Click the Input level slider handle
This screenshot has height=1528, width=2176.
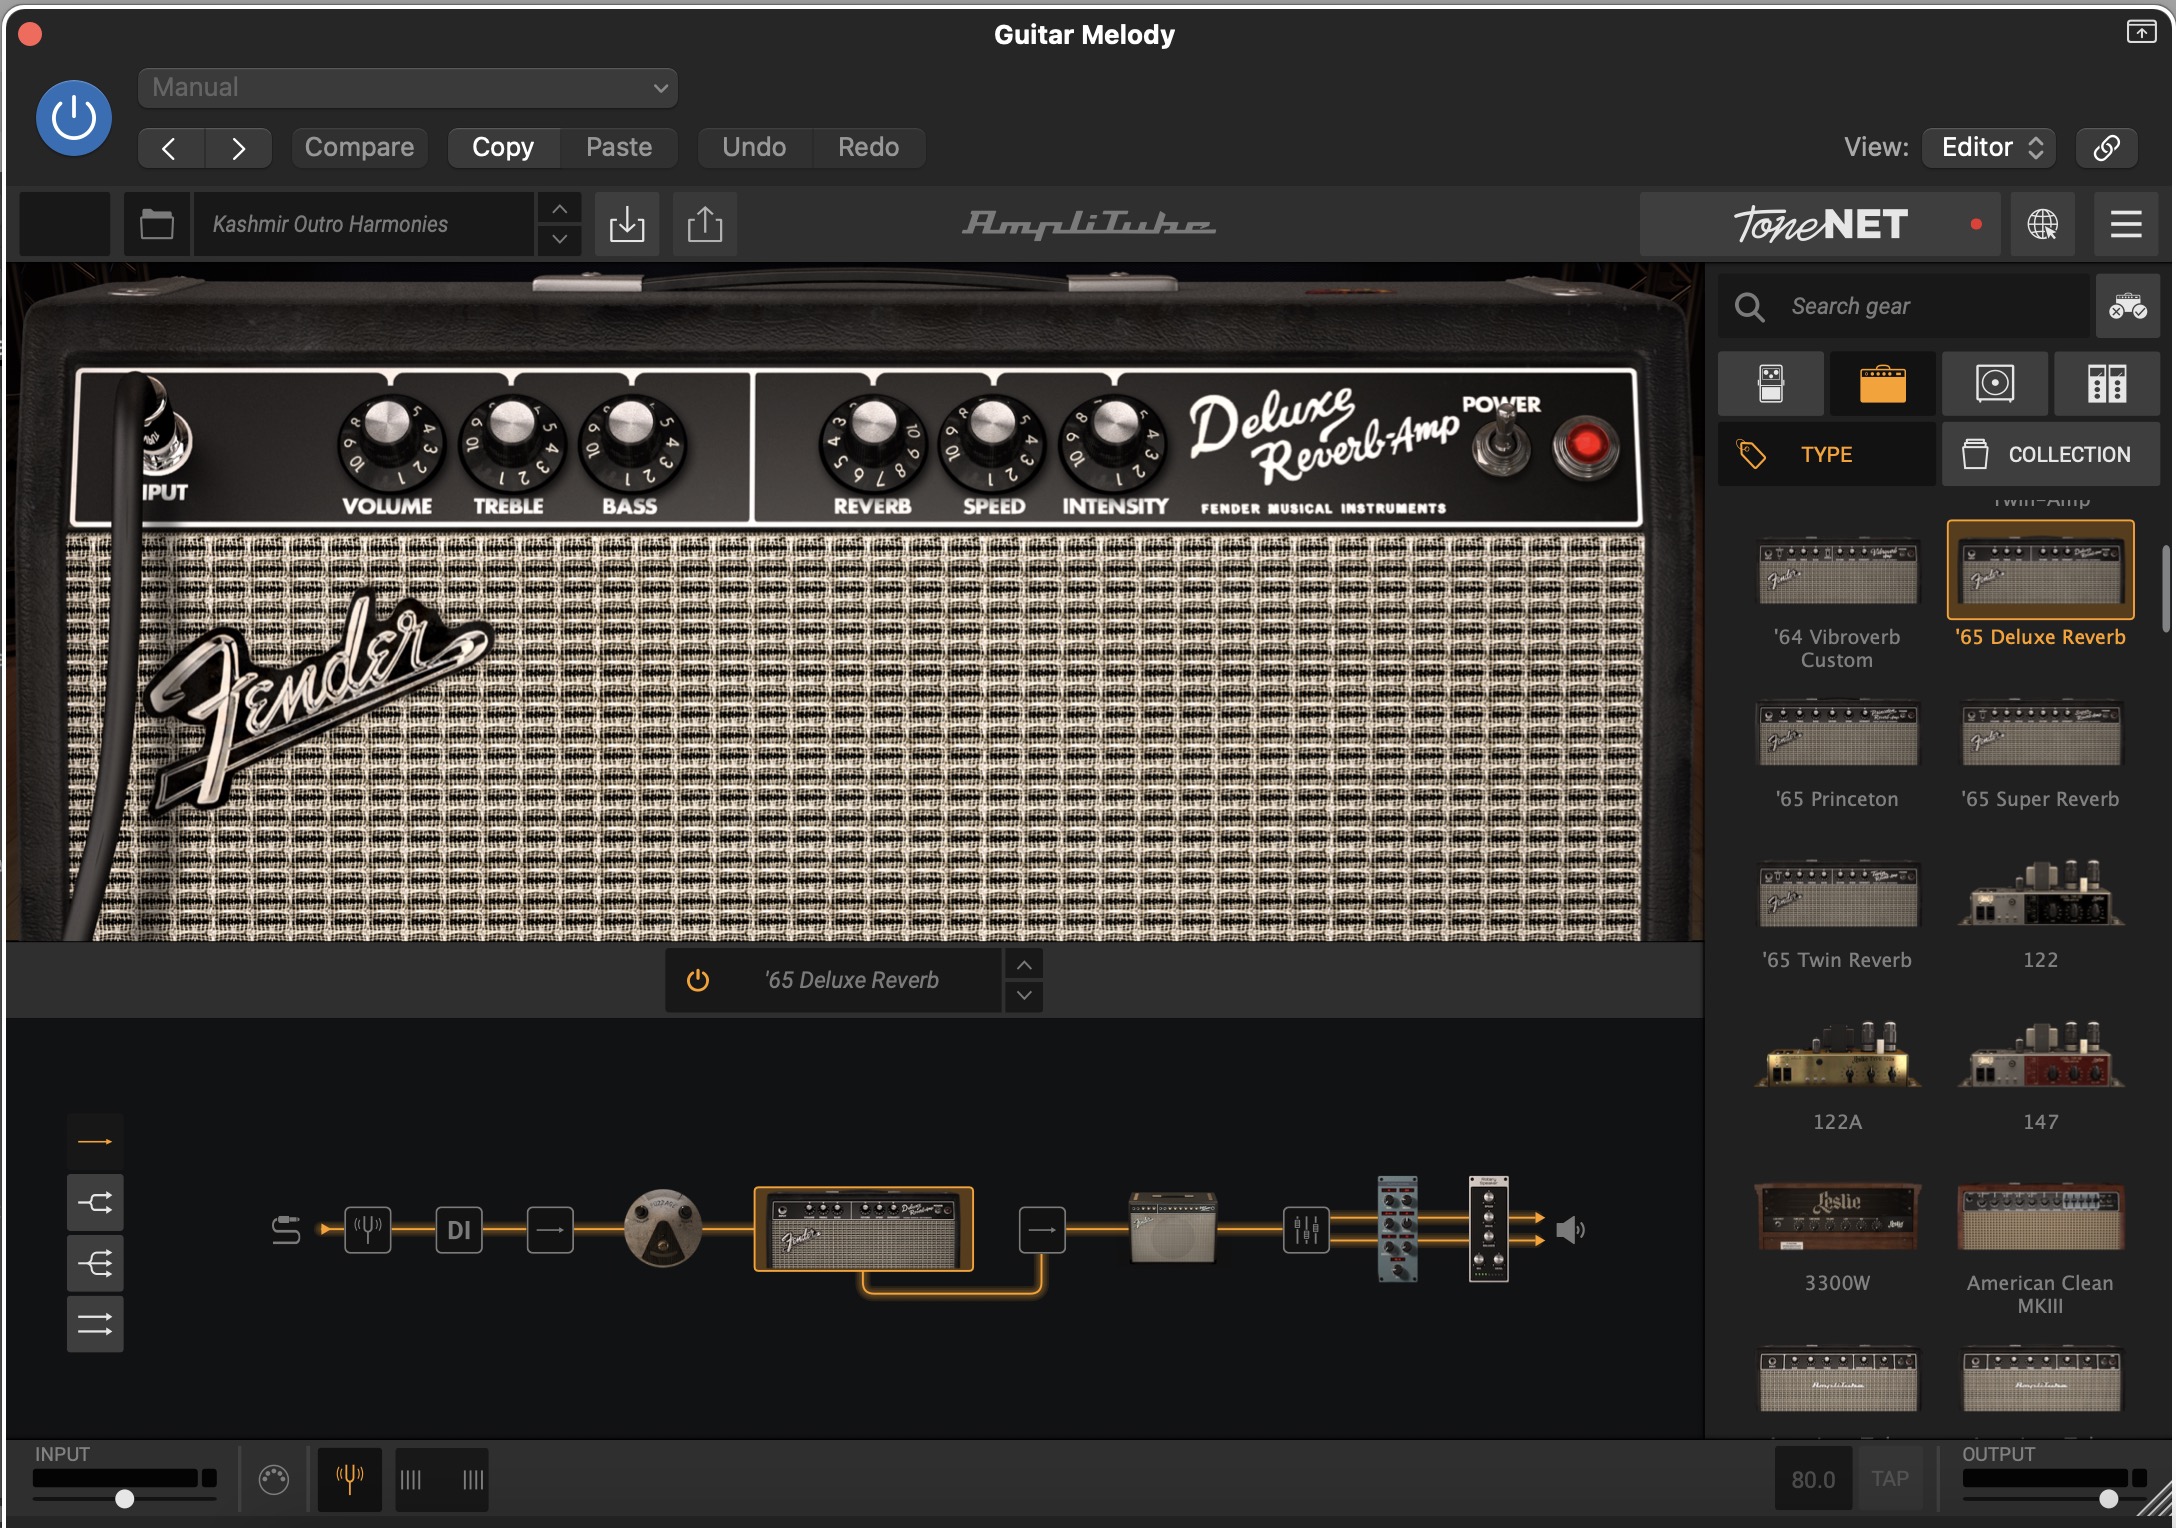tap(124, 1498)
